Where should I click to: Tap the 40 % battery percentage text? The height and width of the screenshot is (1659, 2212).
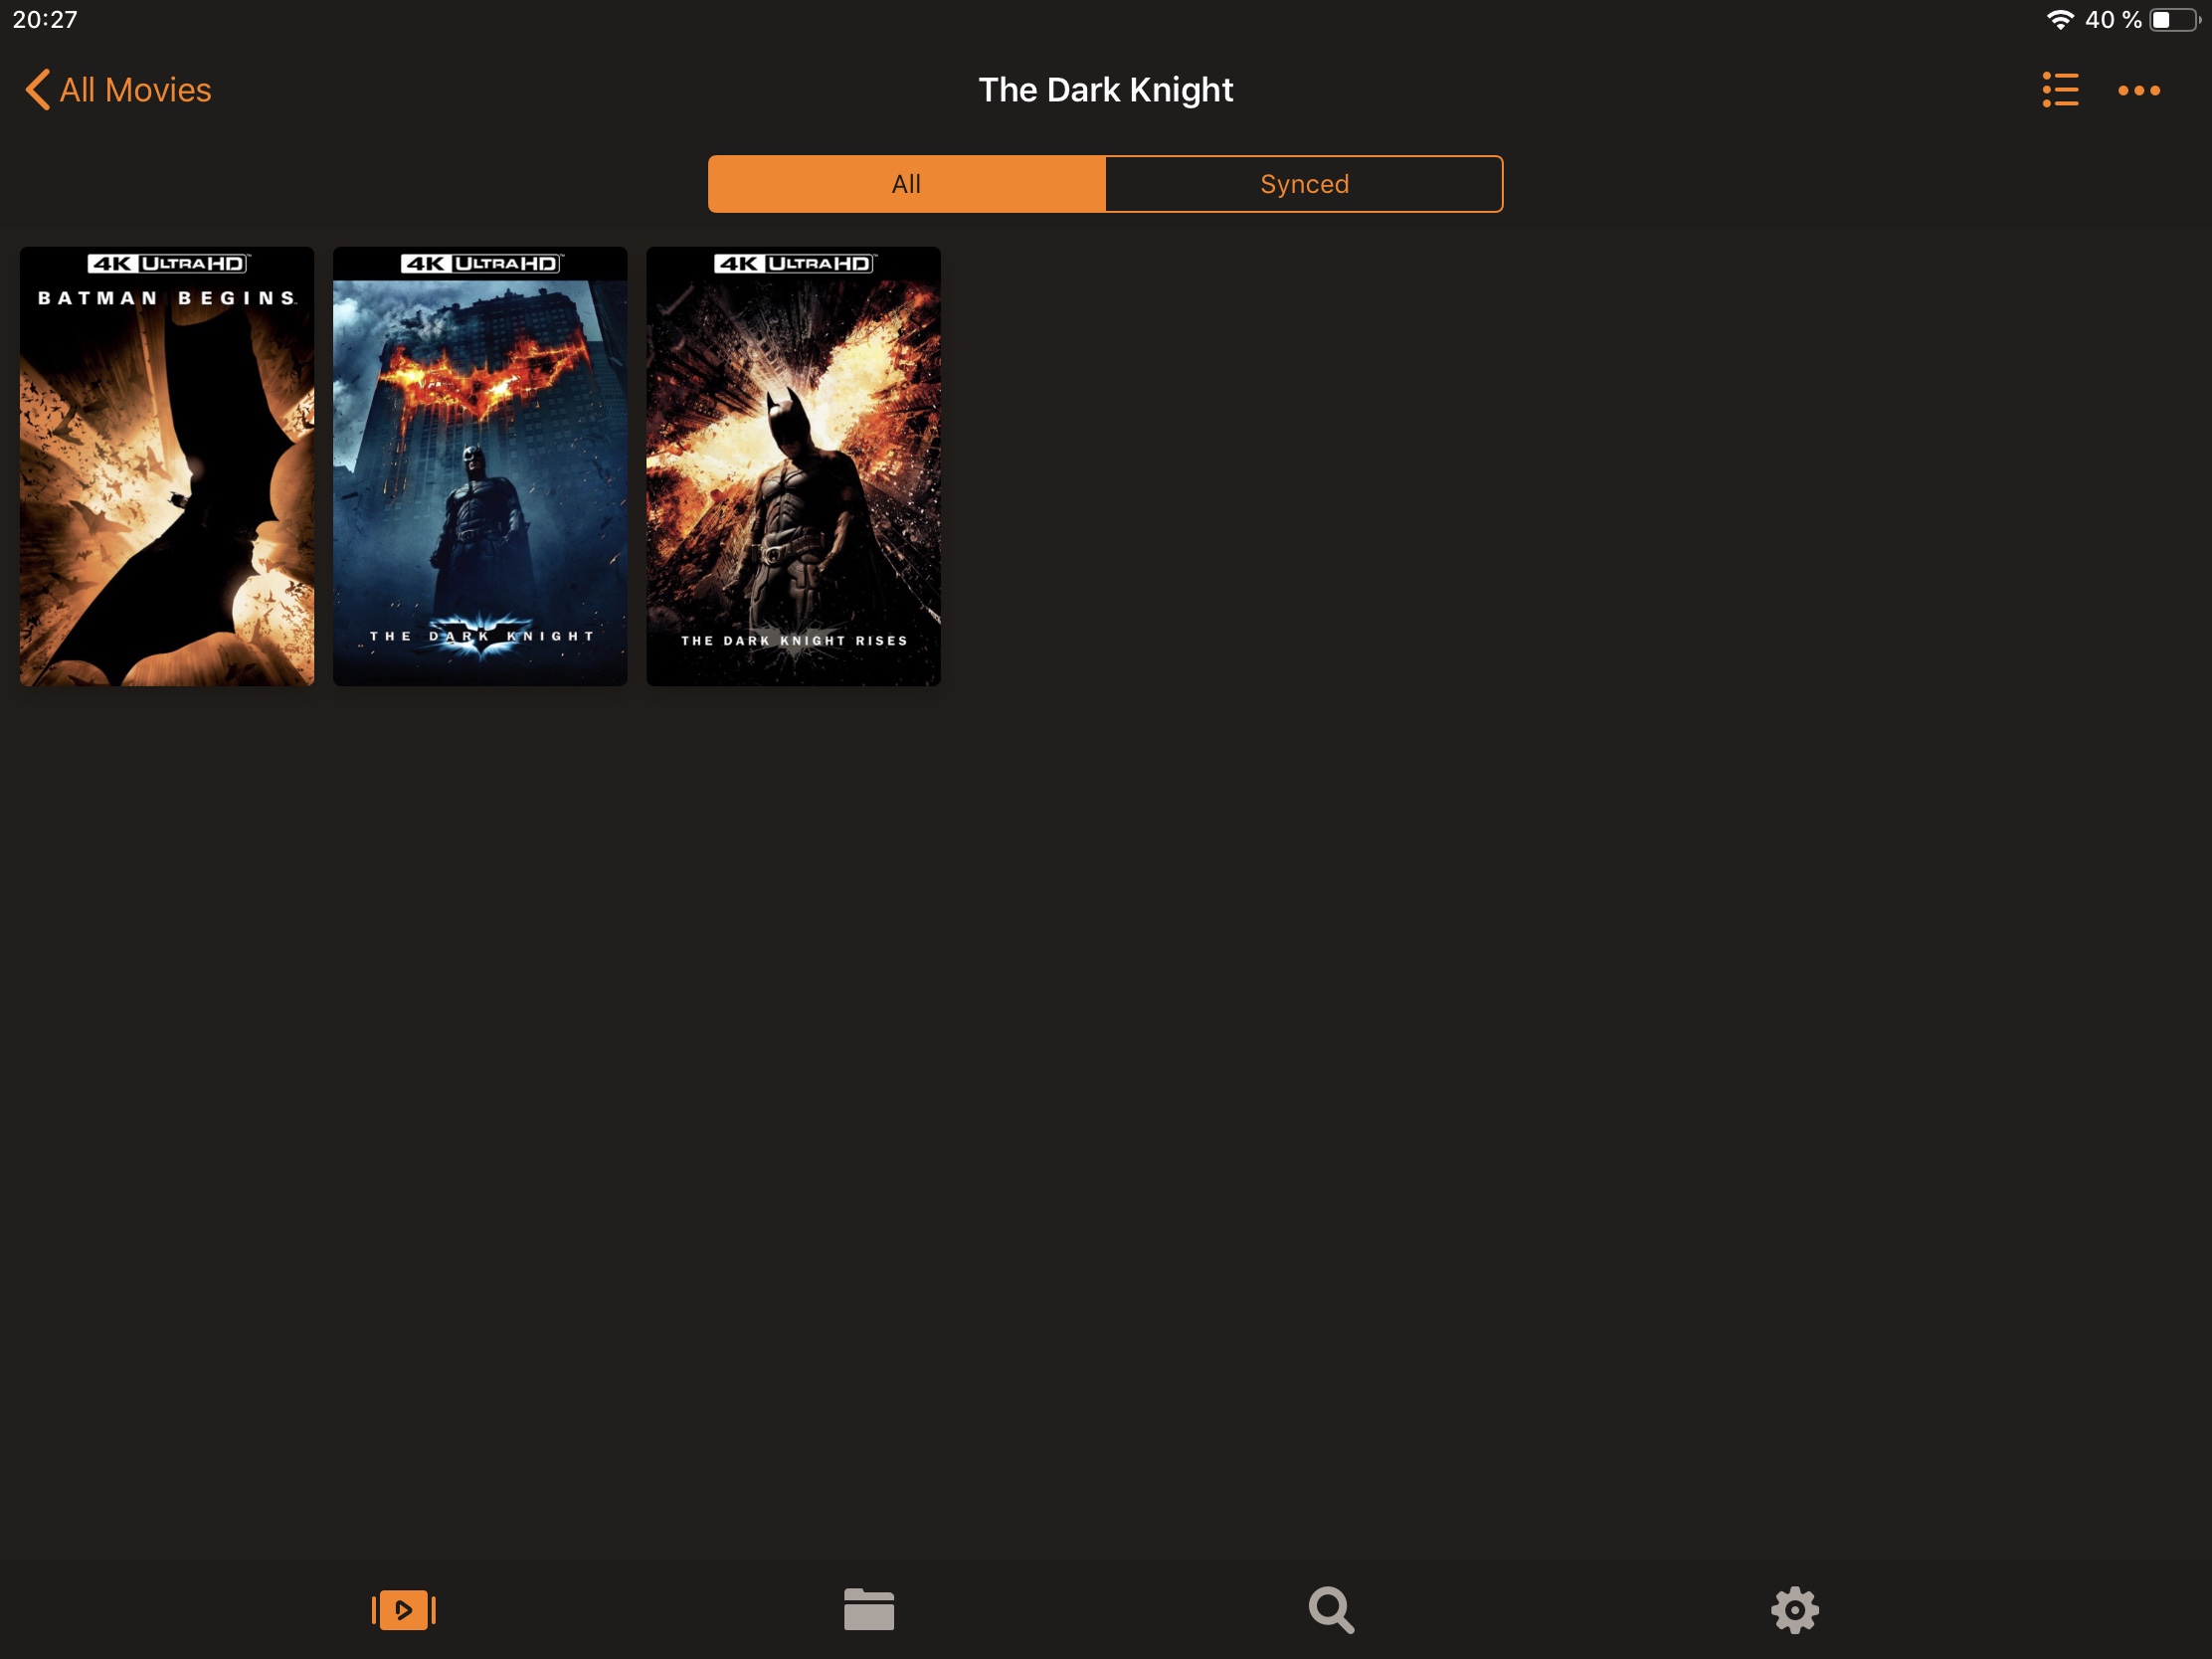click(2112, 19)
